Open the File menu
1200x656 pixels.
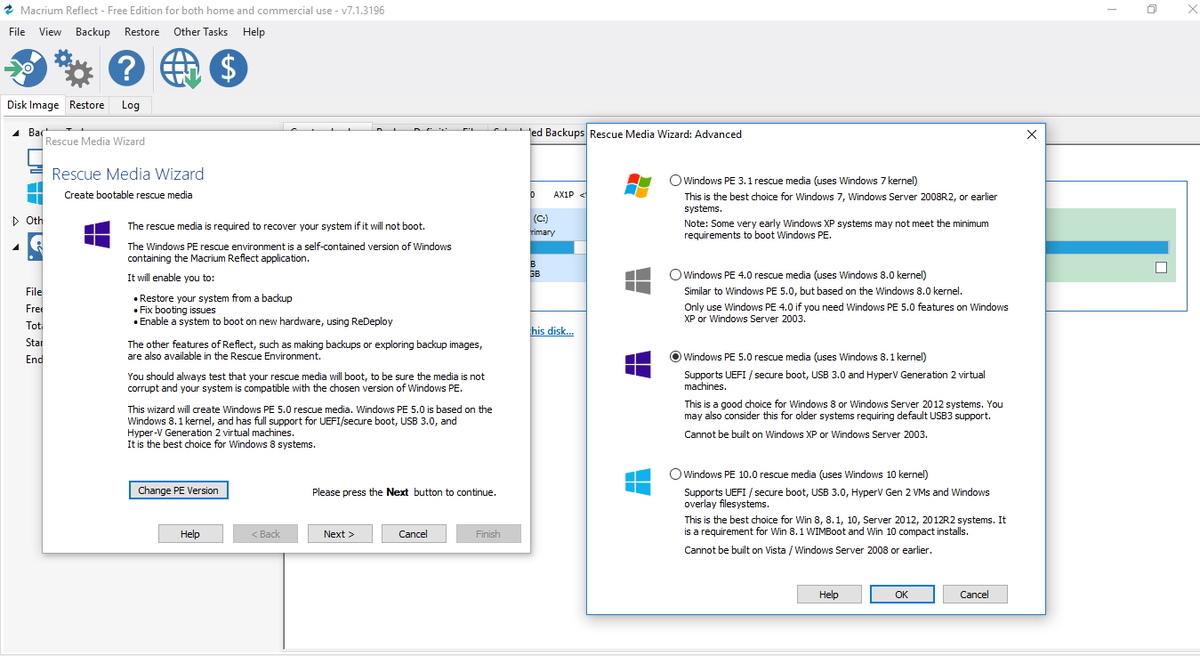click(17, 32)
